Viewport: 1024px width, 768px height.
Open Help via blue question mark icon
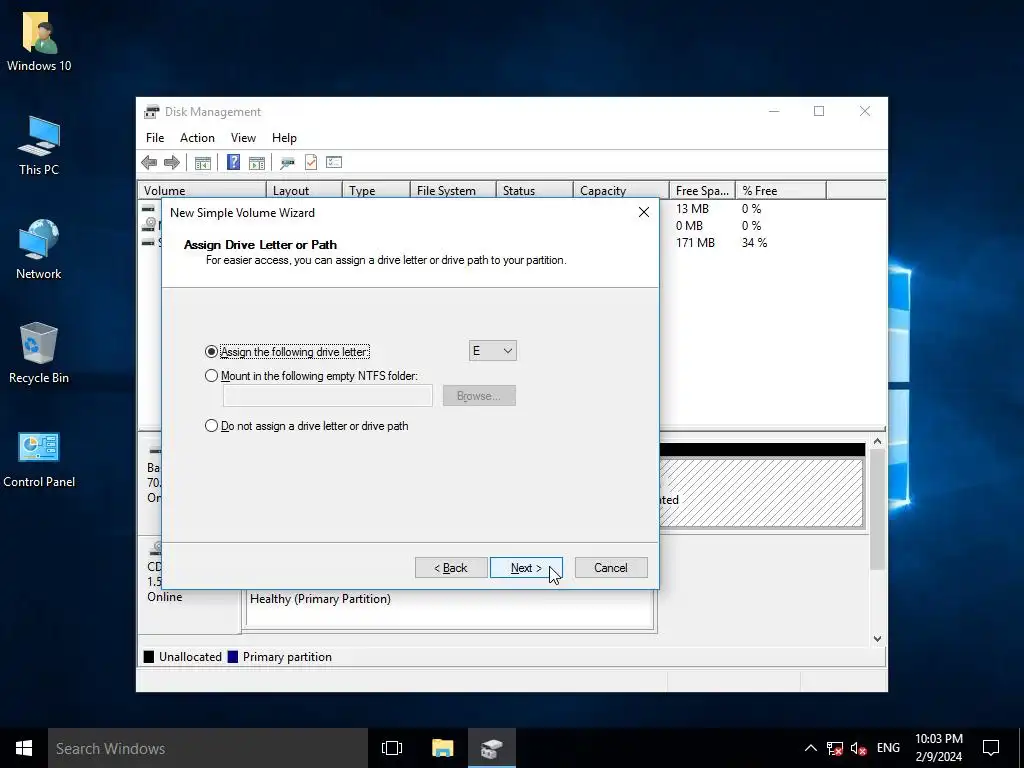pyautogui.click(x=233, y=162)
